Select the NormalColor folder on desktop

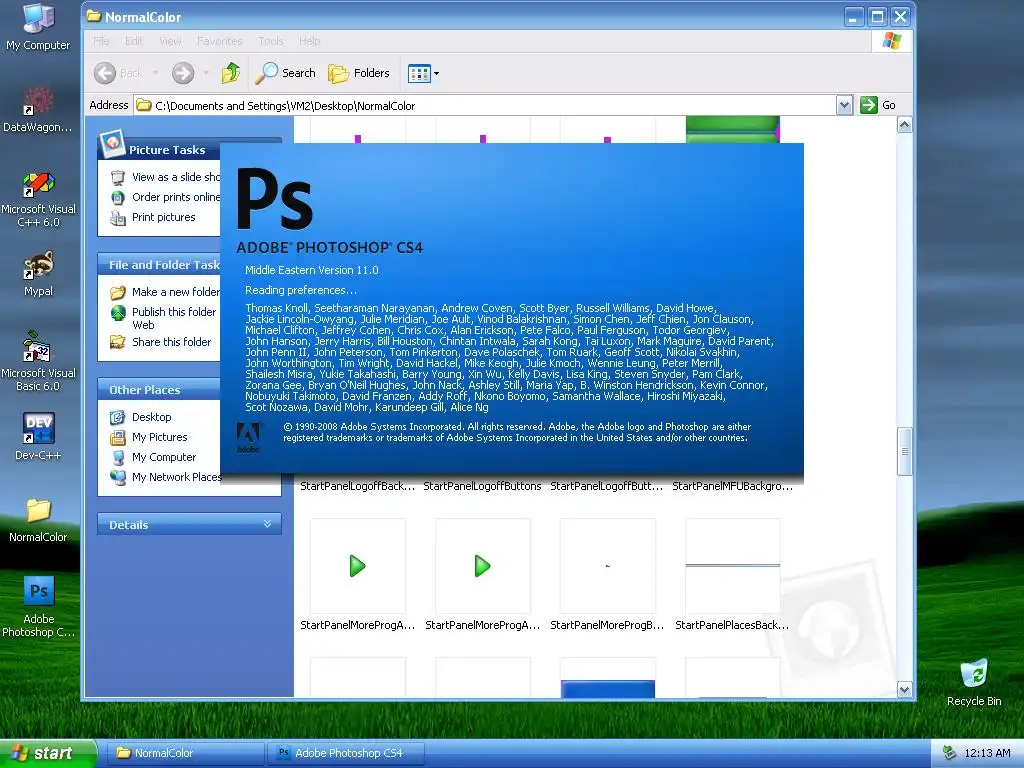click(x=38, y=520)
